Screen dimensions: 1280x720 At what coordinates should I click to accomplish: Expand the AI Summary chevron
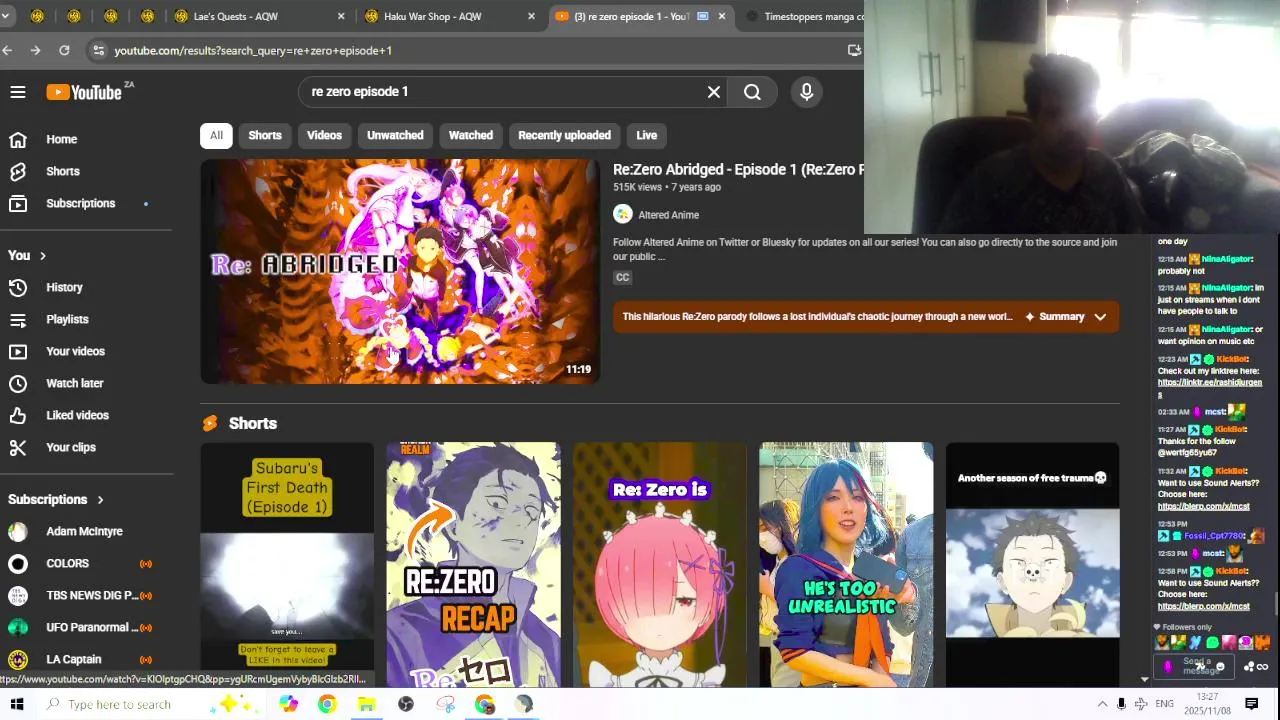(x=1100, y=317)
